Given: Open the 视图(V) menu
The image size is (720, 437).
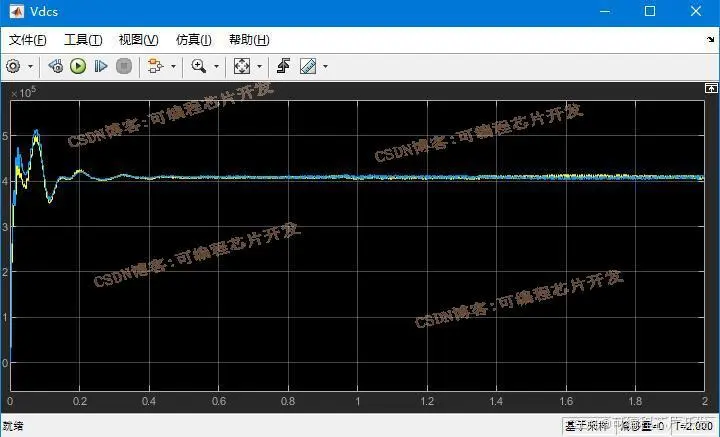Looking at the screenshot, I should coord(138,40).
